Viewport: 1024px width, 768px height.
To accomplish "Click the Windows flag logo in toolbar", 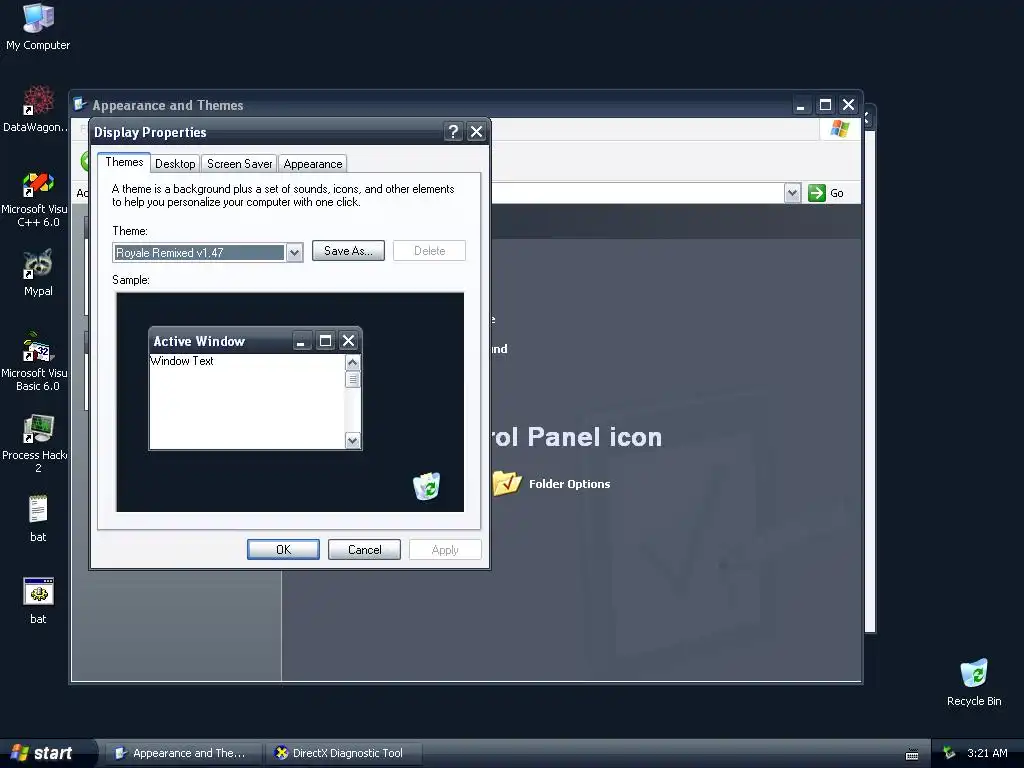I will (840, 129).
